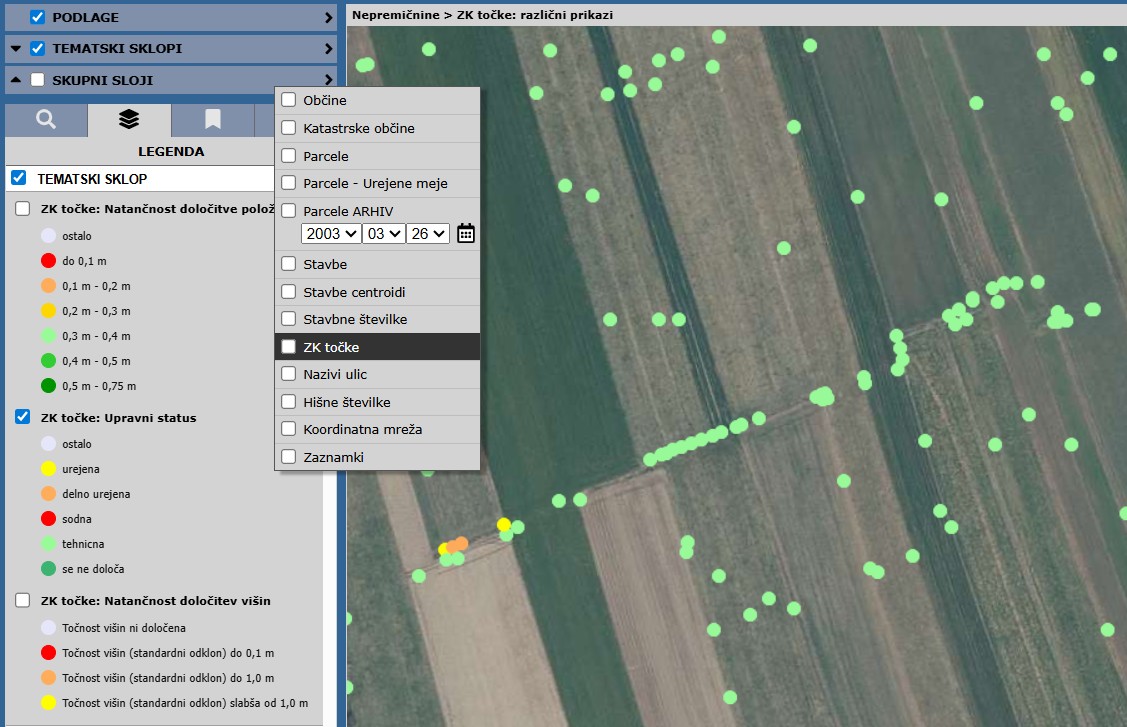
Task: Expand PODLAGE section with right chevron
Action: point(328,18)
